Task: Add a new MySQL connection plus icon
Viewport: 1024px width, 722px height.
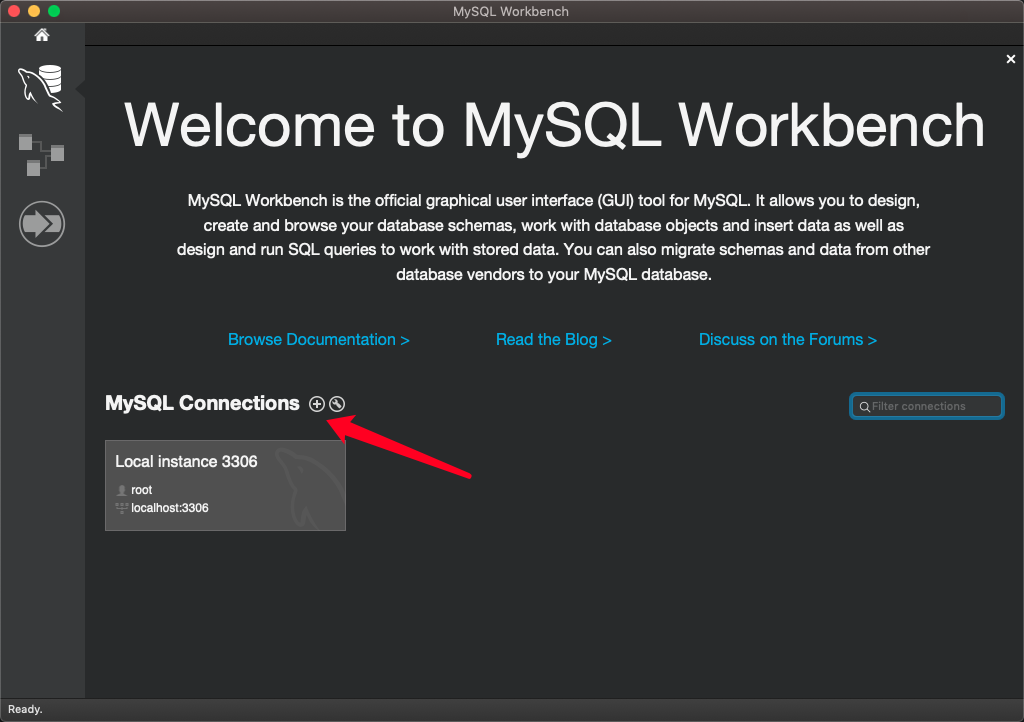Action: click(x=317, y=404)
